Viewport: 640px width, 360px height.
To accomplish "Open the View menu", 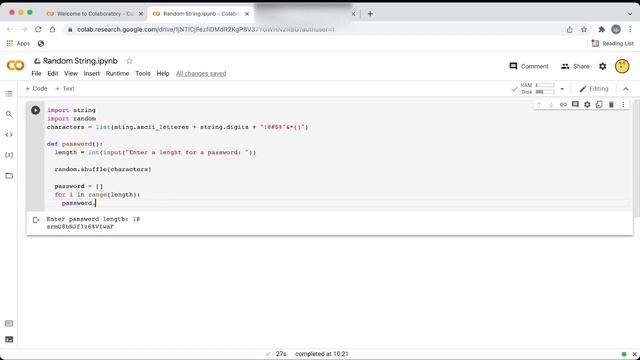I will click(71, 73).
